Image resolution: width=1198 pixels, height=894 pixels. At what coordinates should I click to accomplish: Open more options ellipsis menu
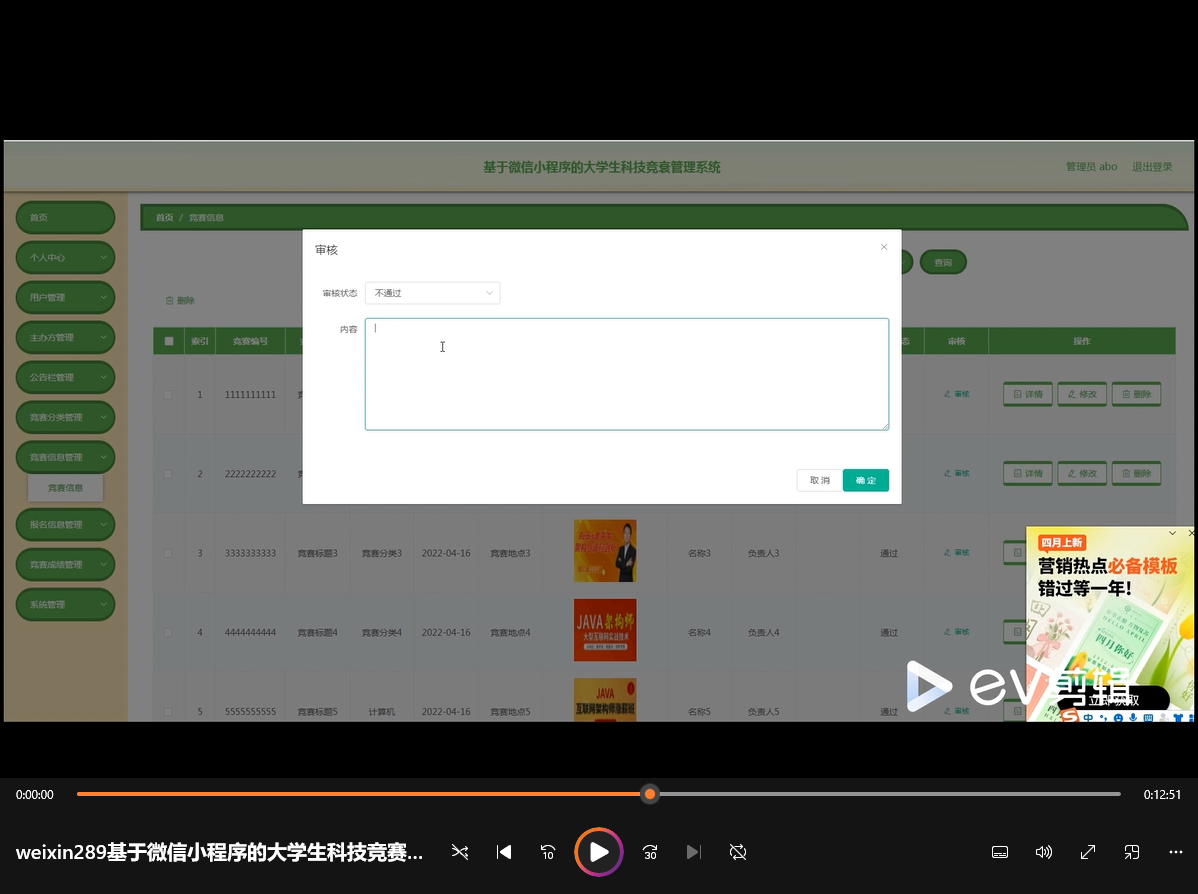pos(1176,852)
